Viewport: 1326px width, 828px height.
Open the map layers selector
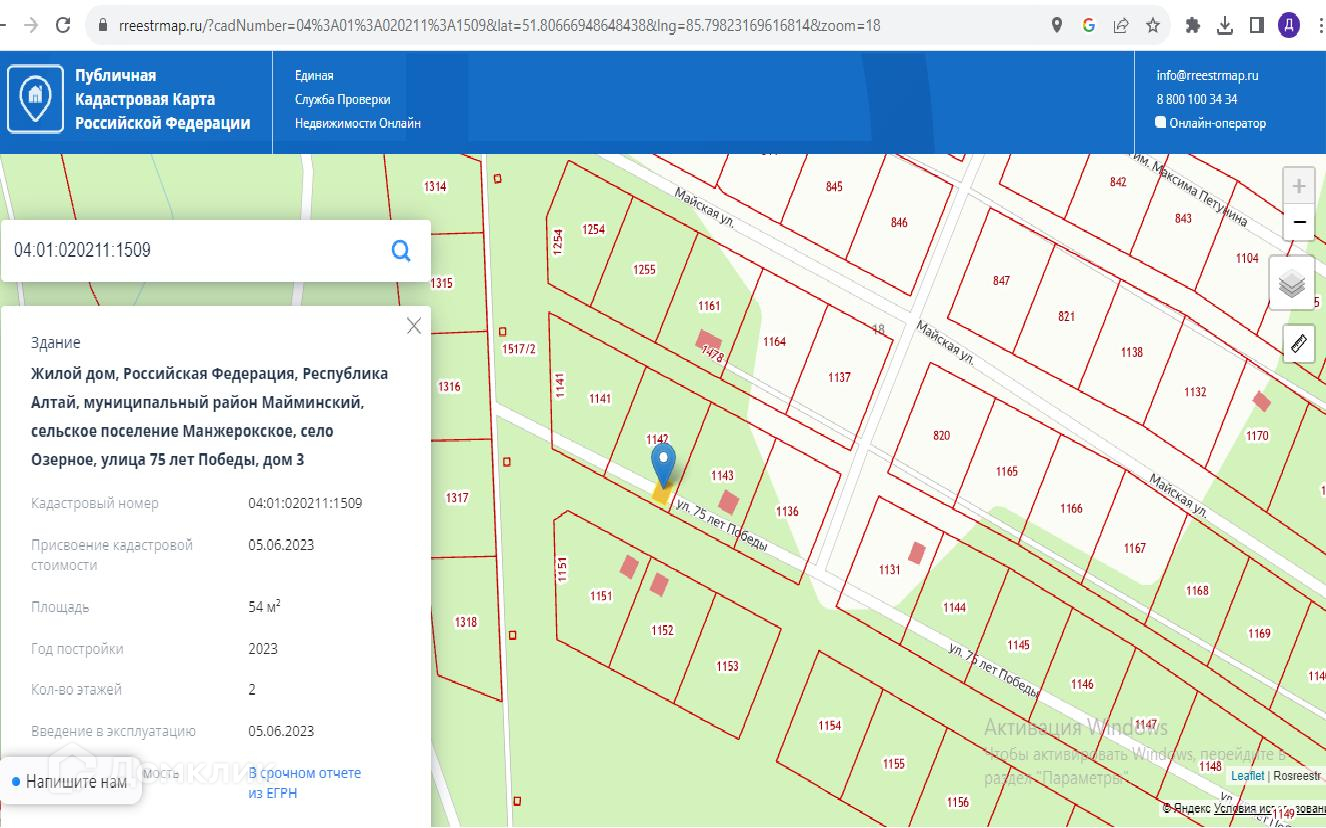[1292, 284]
